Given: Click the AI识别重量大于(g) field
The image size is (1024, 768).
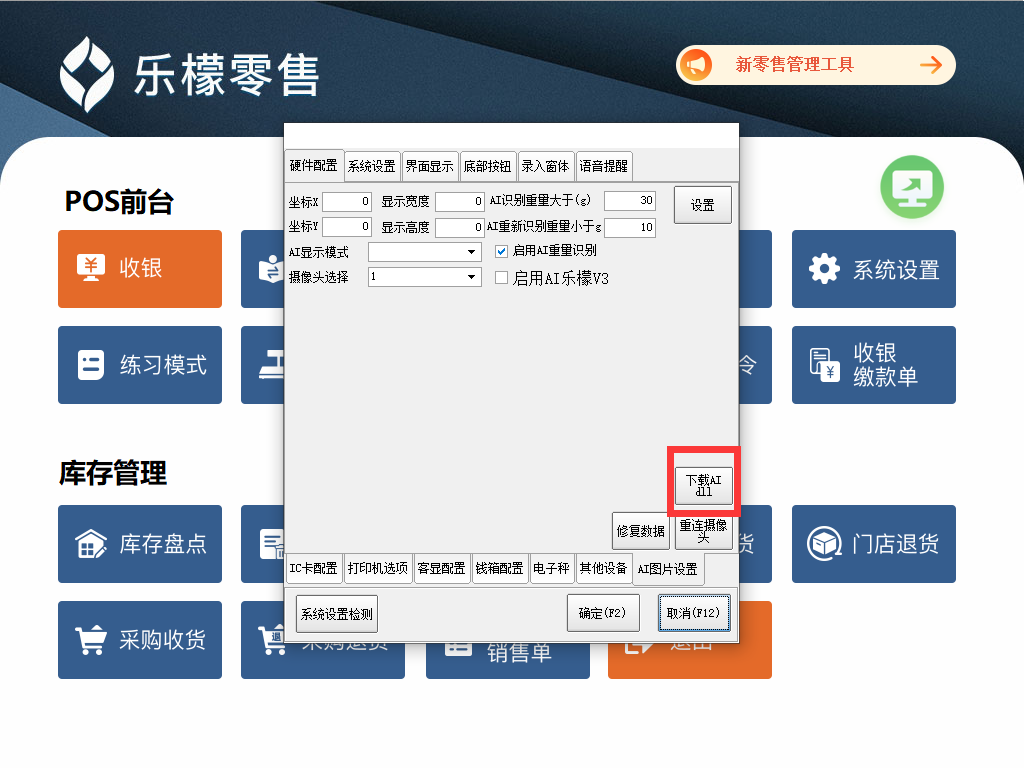Looking at the screenshot, I should pyautogui.click(x=630, y=200).
